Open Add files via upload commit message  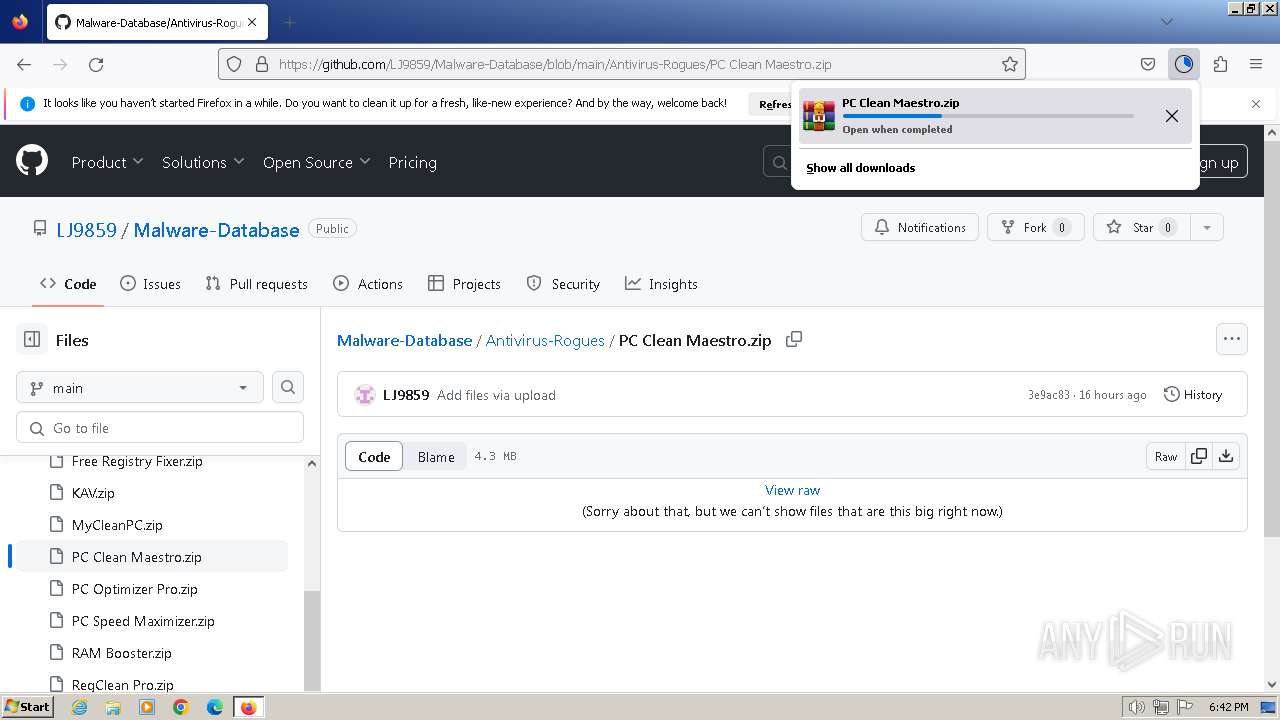[x=496, y=395]
